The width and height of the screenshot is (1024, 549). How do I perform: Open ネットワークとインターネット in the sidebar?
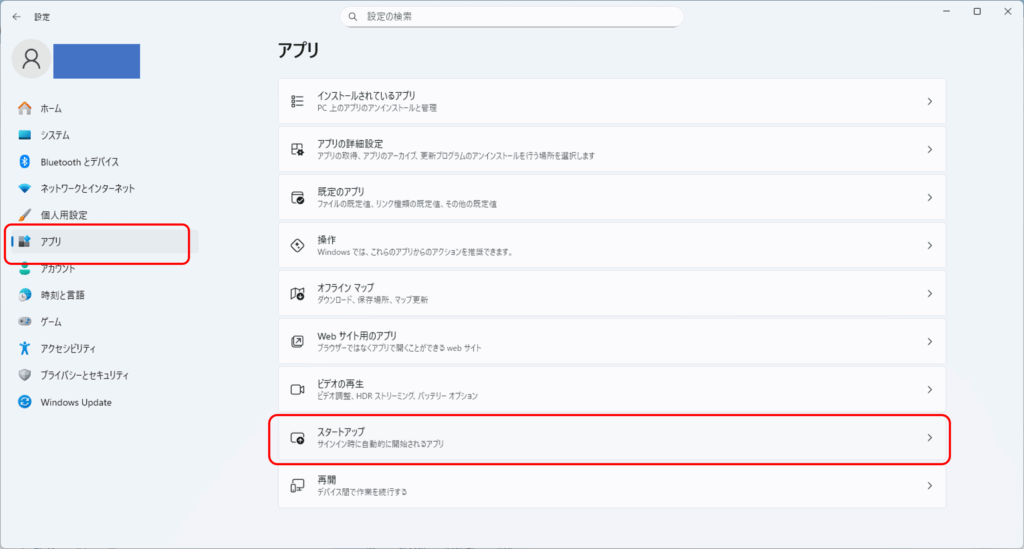coord(87,188)
